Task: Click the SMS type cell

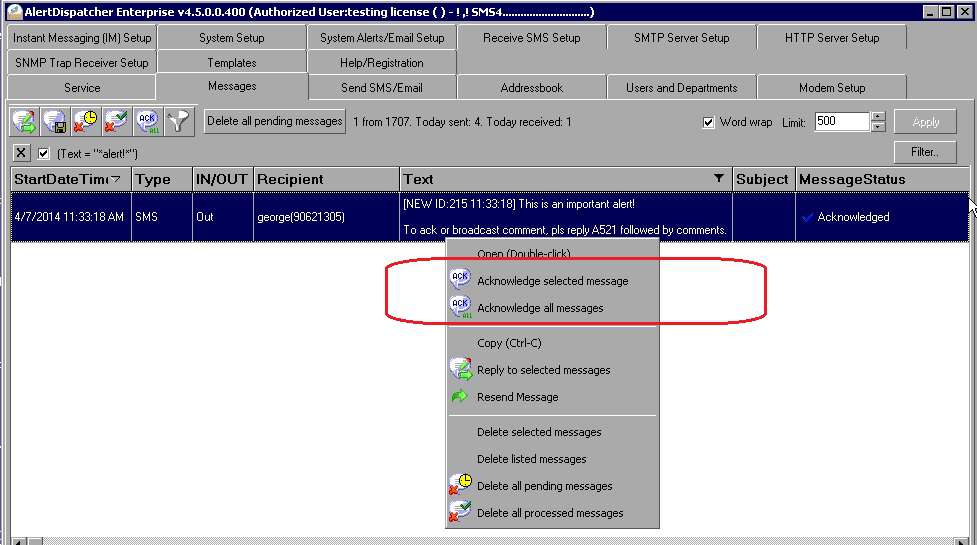Action: [162, 217]
